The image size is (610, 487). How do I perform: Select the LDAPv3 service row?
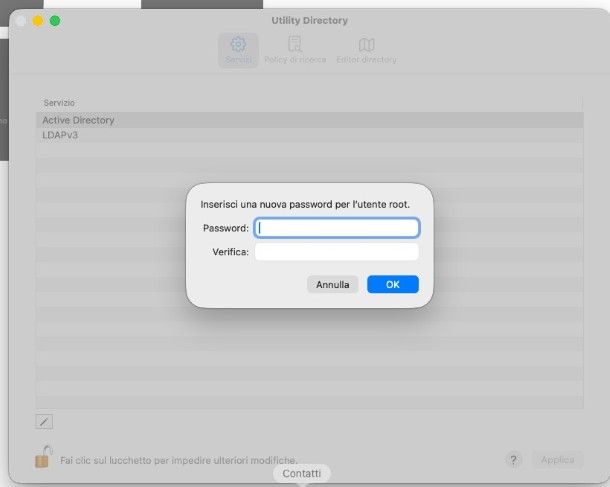tap(310, 135)
